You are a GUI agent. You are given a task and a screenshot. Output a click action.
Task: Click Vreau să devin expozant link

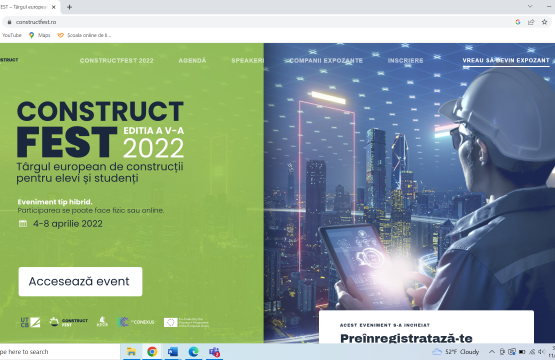click(506, 61)
